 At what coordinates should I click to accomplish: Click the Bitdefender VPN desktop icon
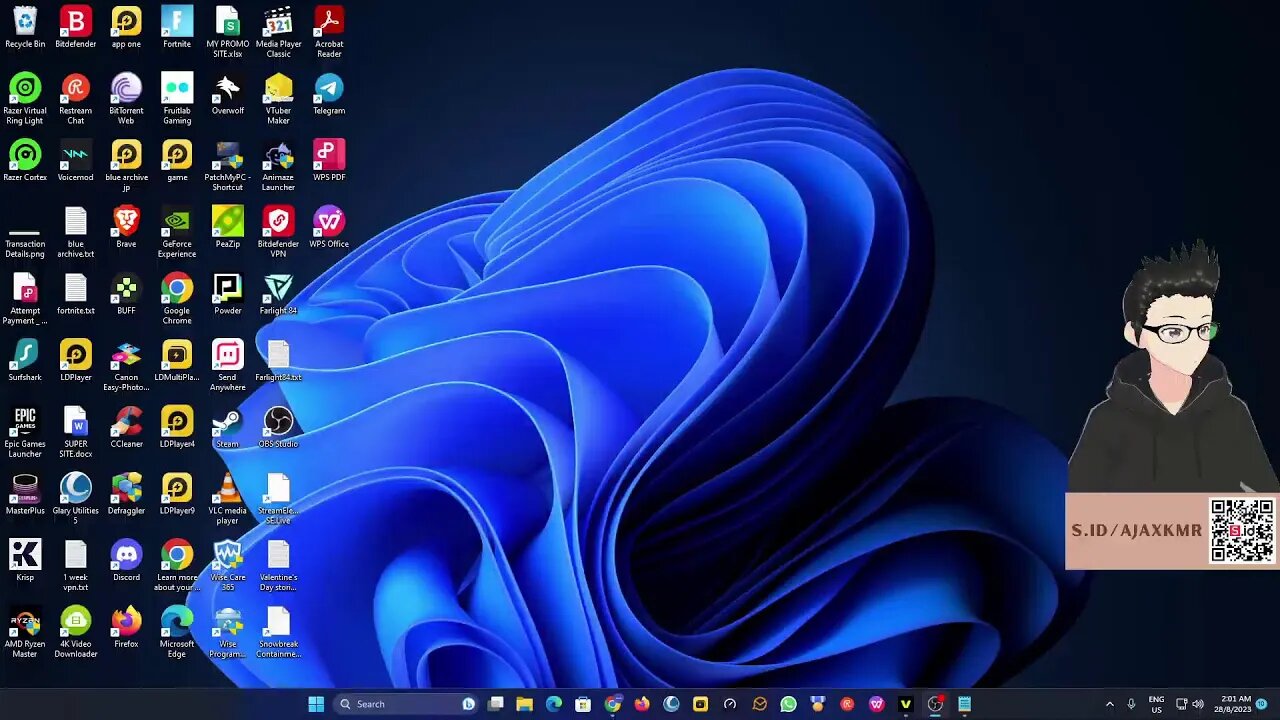pyautogui.click(x=278, y=232)
